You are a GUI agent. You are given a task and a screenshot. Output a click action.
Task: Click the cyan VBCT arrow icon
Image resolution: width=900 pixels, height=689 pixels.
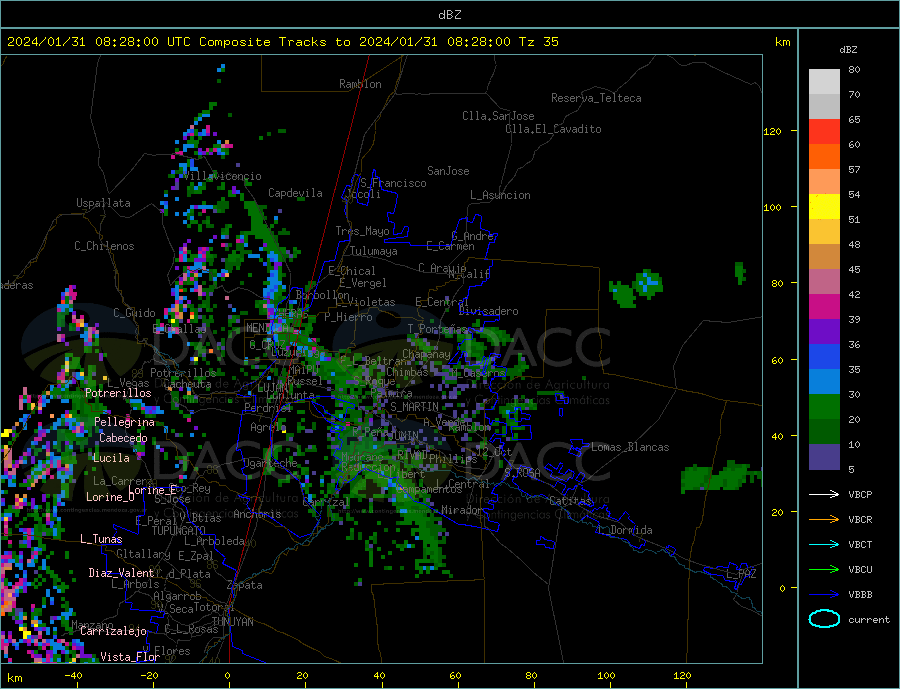(824, 544)
